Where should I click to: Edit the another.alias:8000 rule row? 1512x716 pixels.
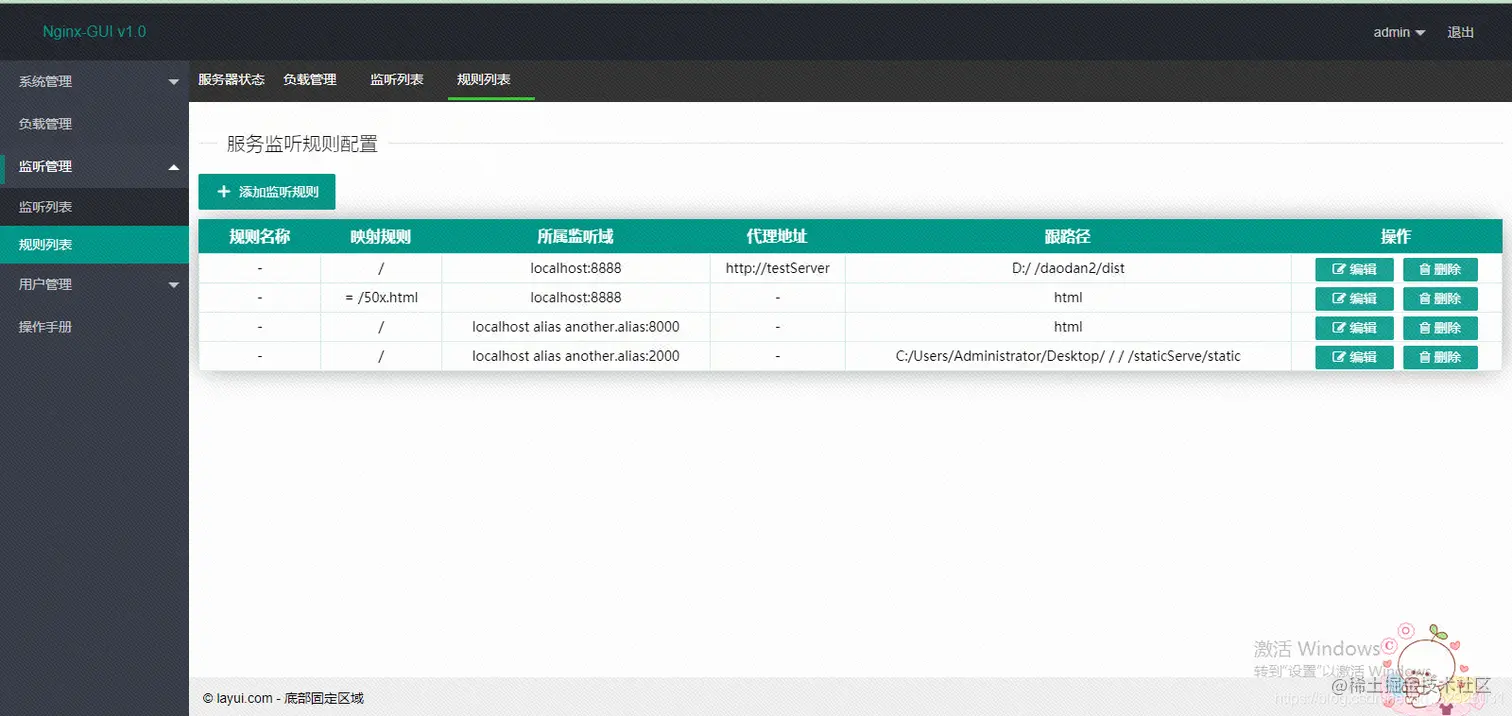1354,328
